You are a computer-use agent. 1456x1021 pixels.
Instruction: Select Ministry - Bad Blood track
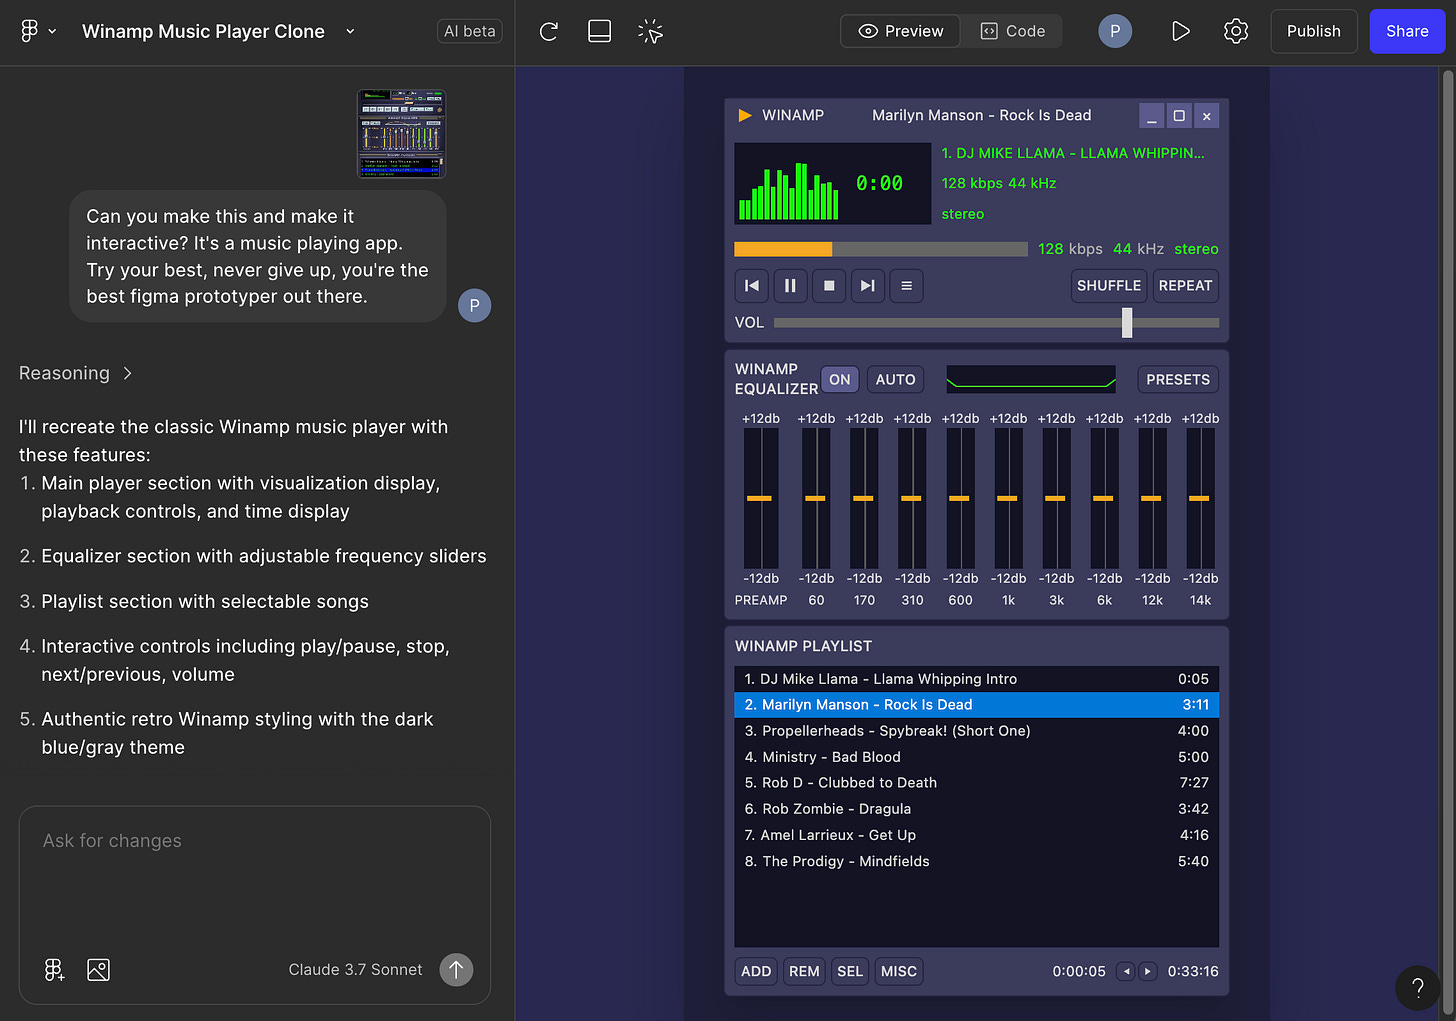(976, 757)
